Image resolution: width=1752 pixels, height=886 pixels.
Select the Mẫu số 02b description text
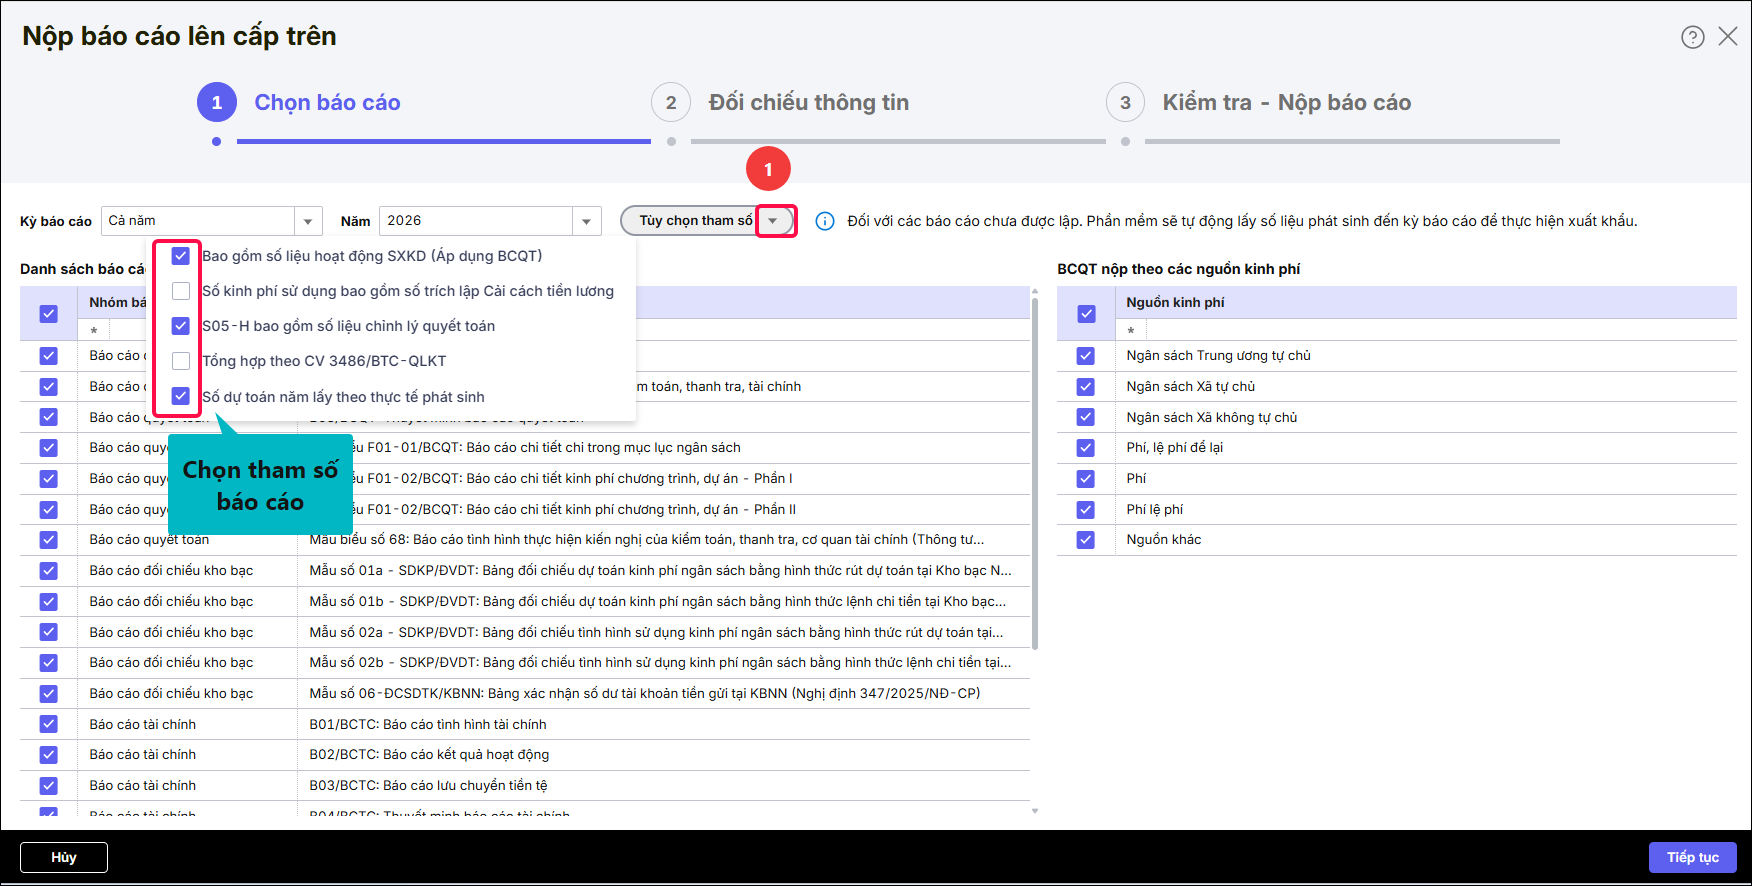point(660,663)
